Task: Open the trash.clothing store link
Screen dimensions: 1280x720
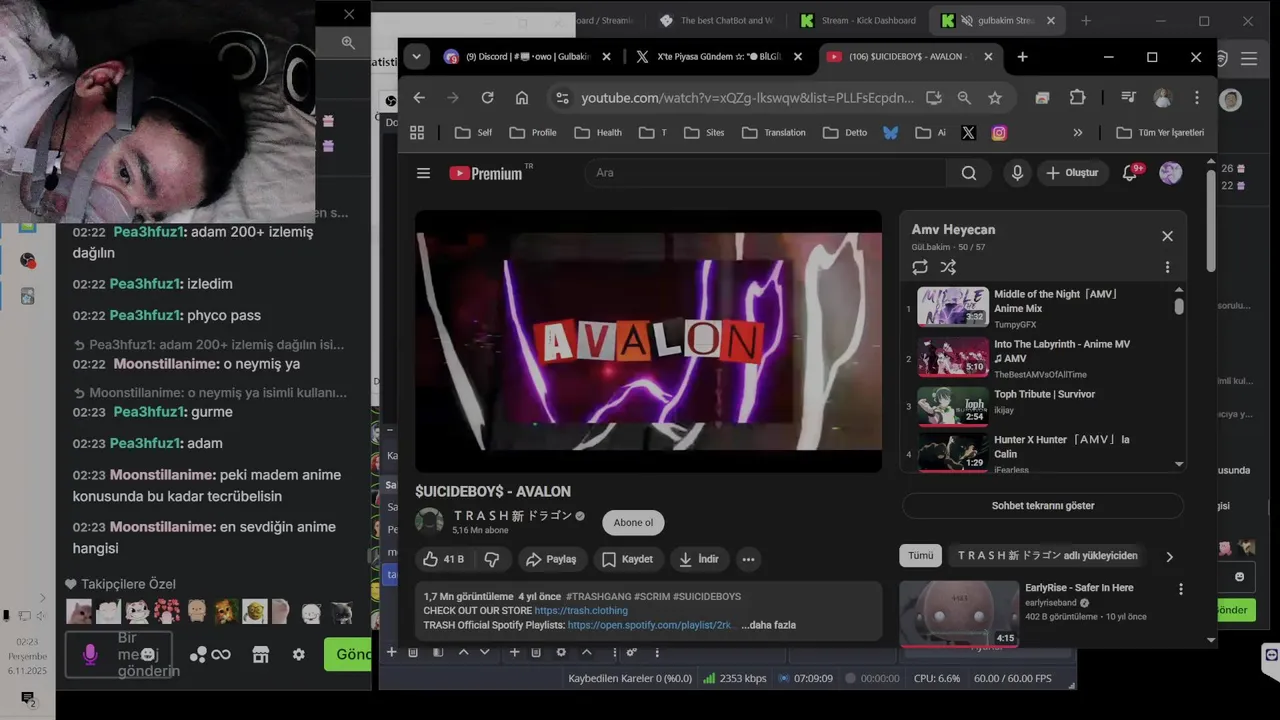Action: tap(581, 610)
